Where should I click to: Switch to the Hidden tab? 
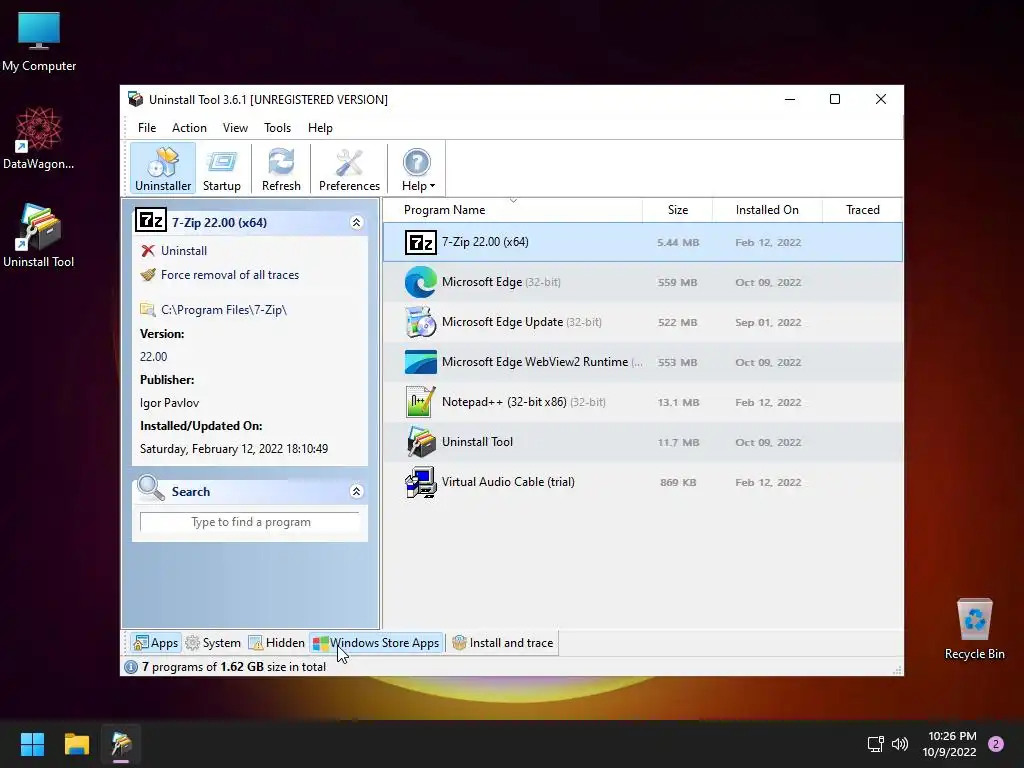point(277,643)
